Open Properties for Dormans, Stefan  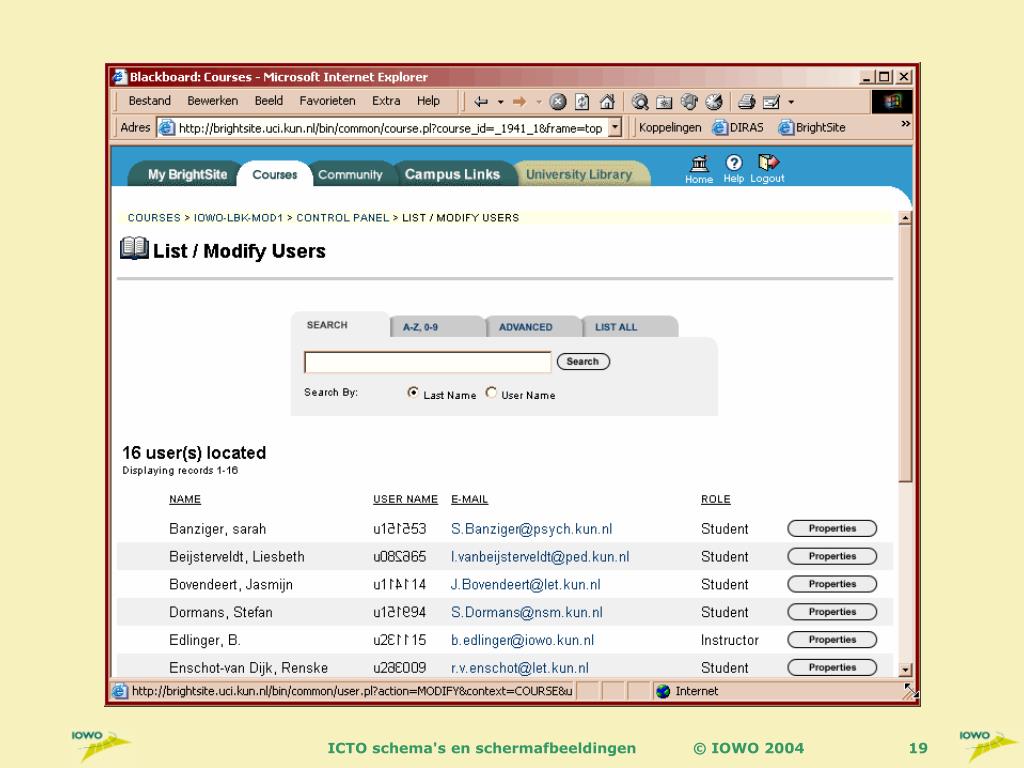pyautogui.click(x=832, y=612)
